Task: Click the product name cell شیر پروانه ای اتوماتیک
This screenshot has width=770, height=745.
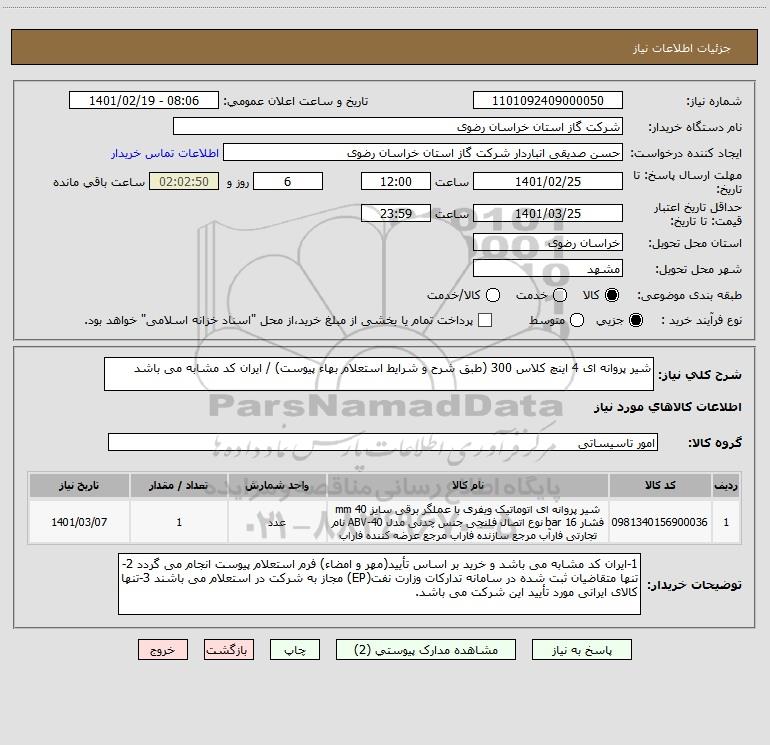Action: click(468, 522)
